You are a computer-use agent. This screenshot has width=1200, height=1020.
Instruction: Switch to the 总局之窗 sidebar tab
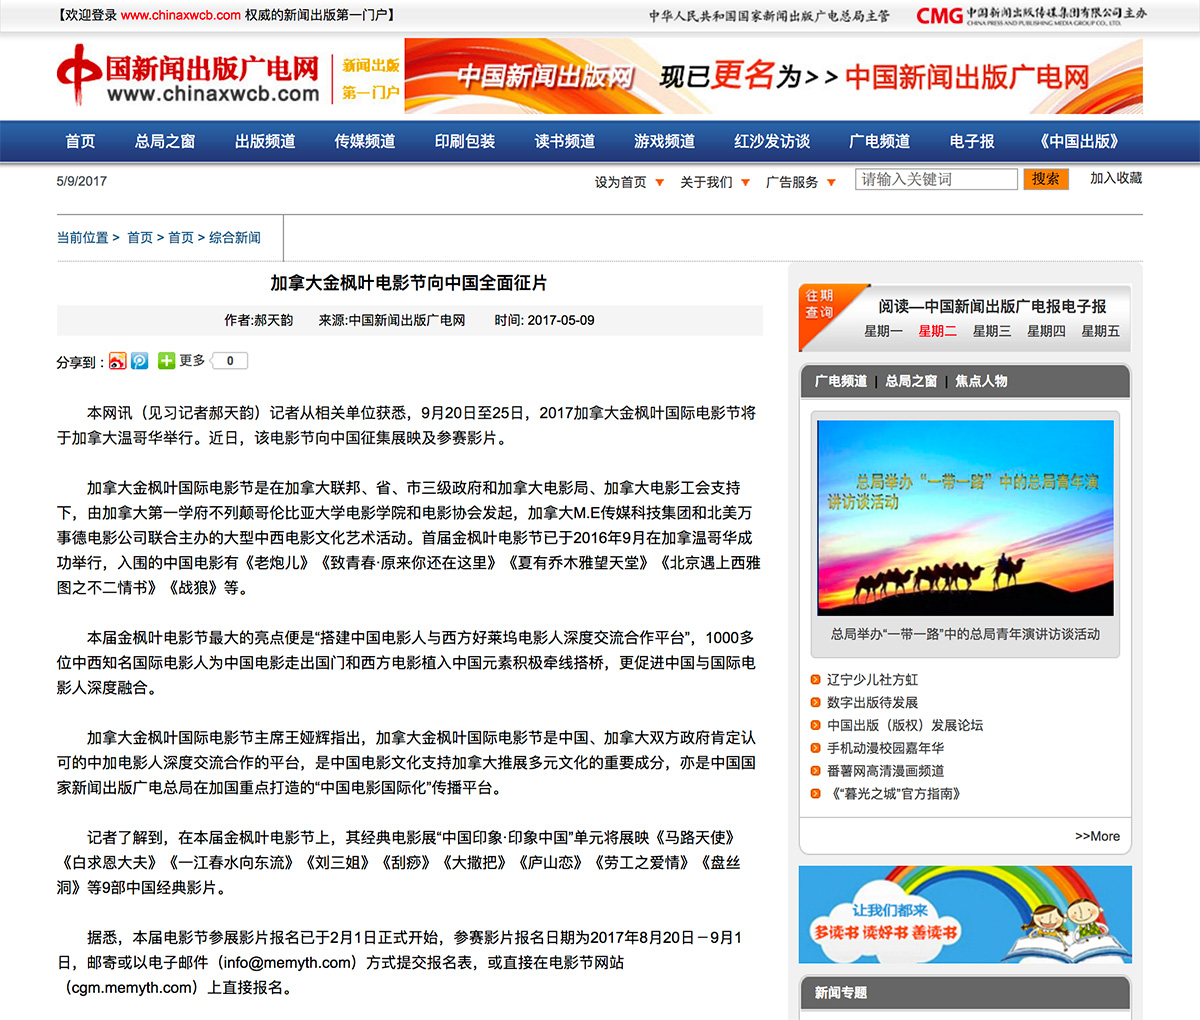click(x=911, y=381)
